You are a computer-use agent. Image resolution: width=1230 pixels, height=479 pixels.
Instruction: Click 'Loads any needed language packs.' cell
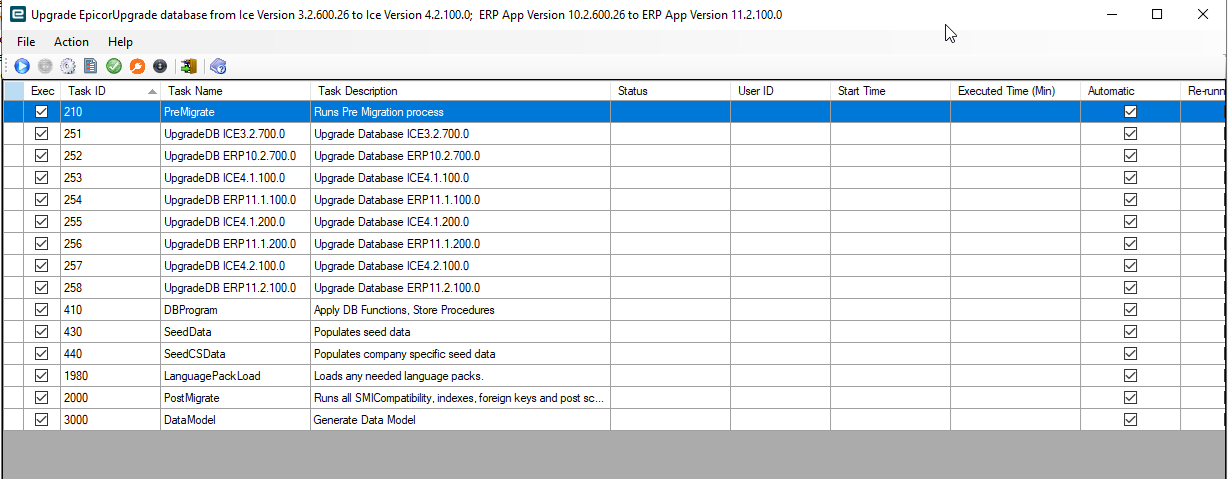point(460,376)
